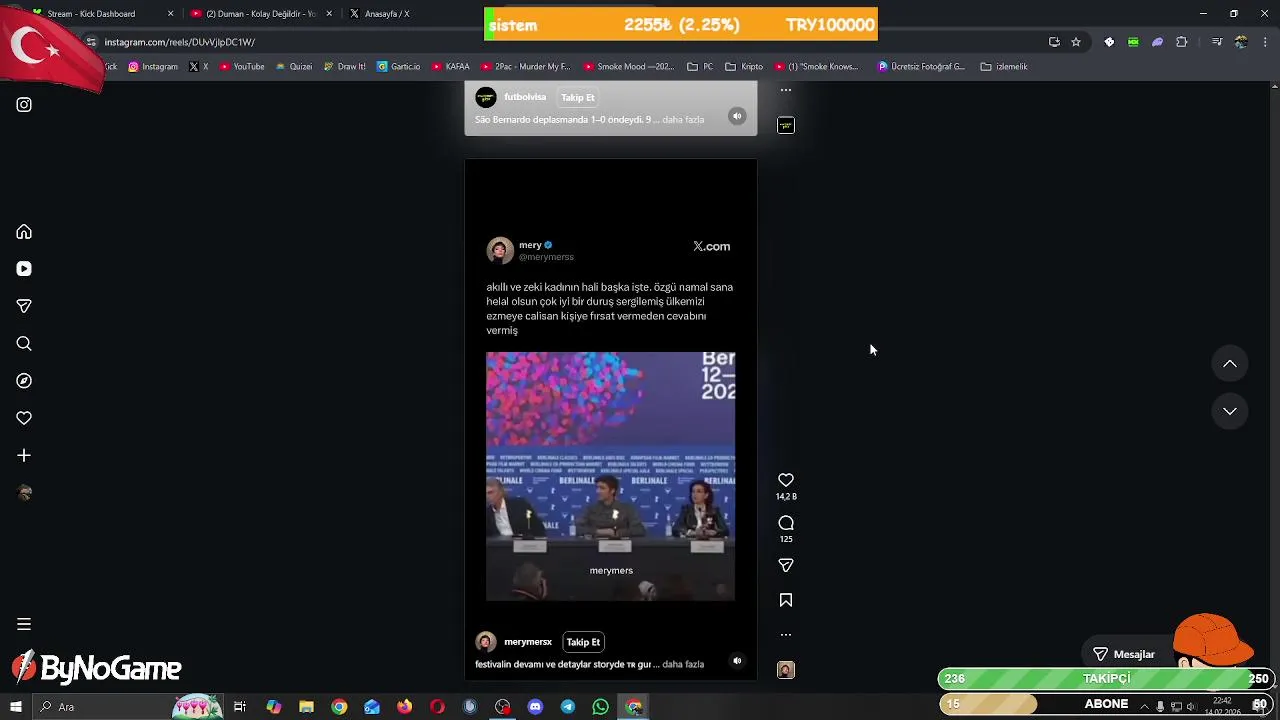Open the hamburger More menu in the sidebar
Screen dimensions: 1280x720
click(24, 624)
